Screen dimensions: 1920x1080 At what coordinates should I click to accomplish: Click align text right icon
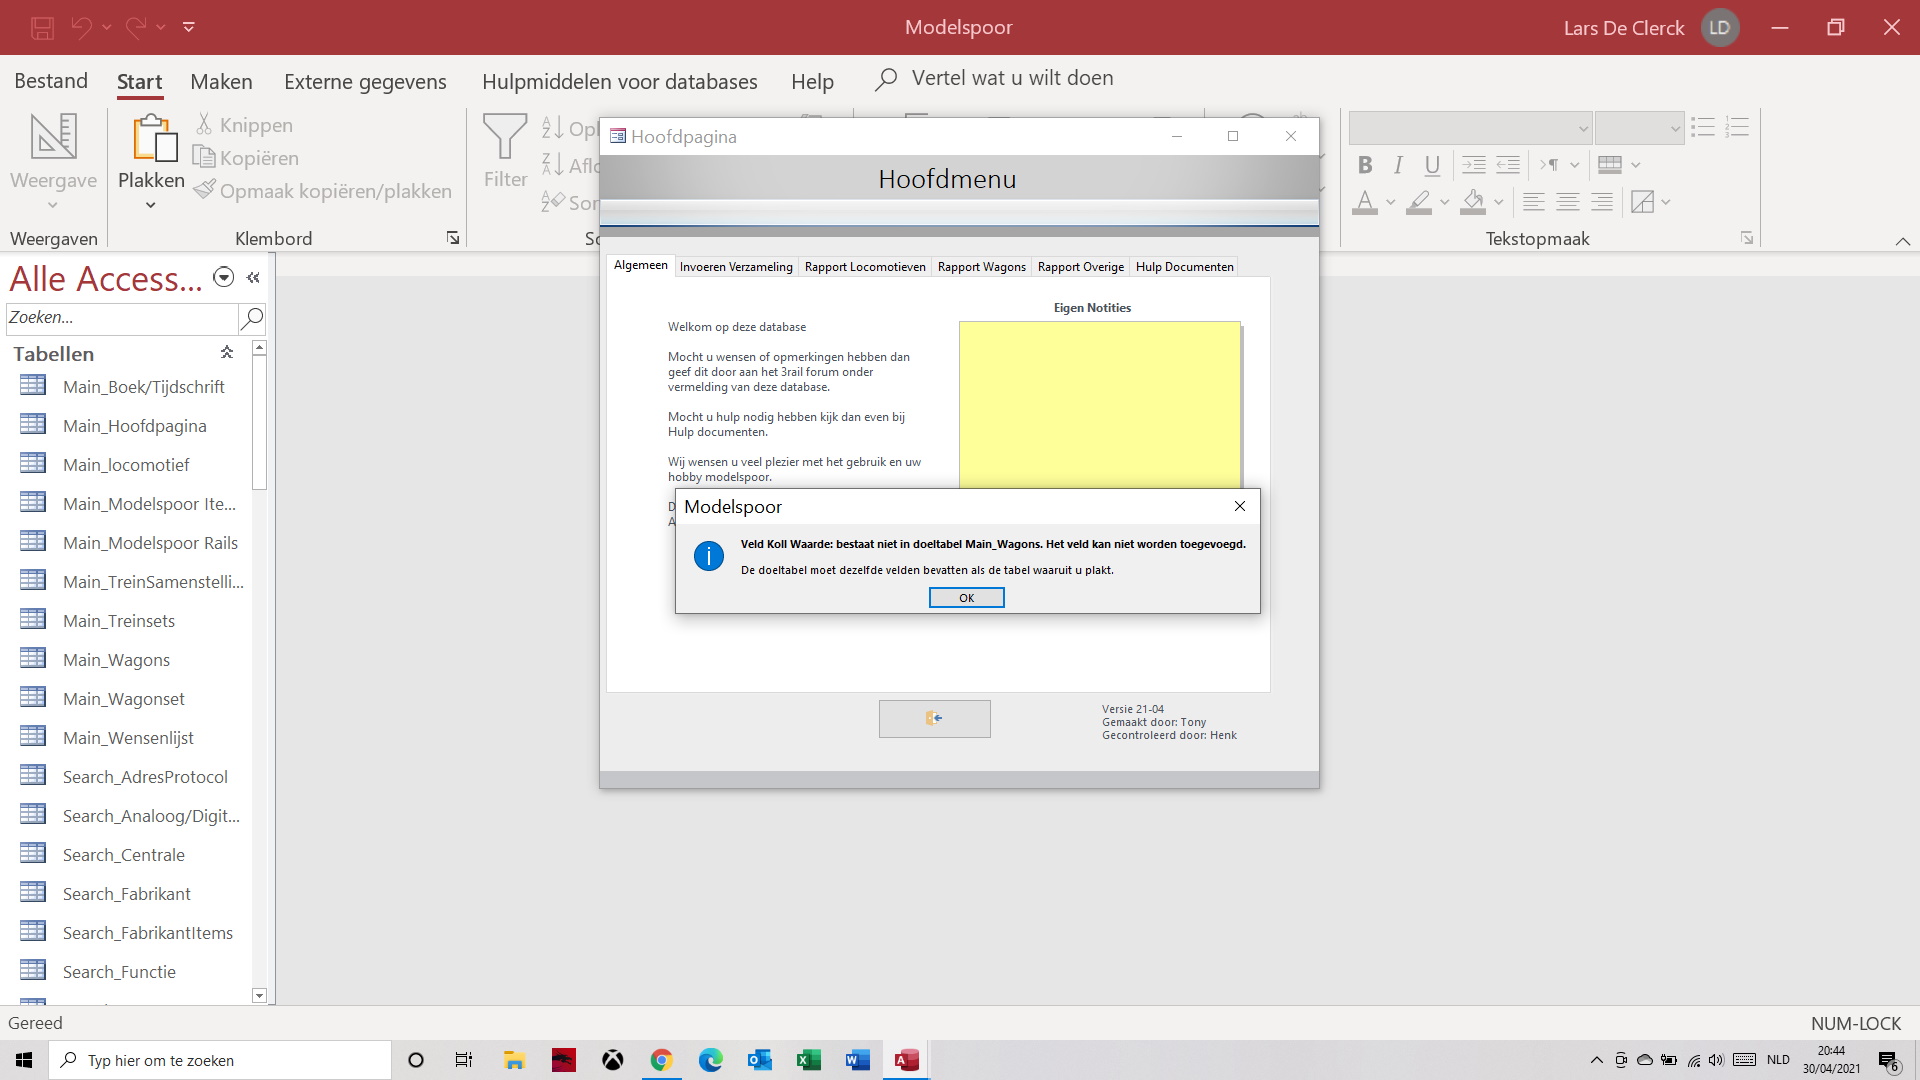tap(1602, 202)
